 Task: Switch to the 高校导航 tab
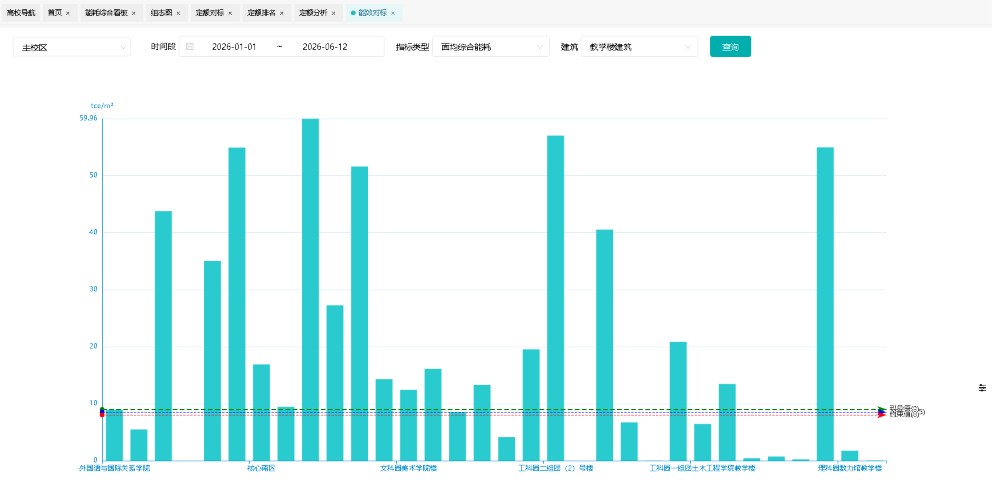click(20, 13)
